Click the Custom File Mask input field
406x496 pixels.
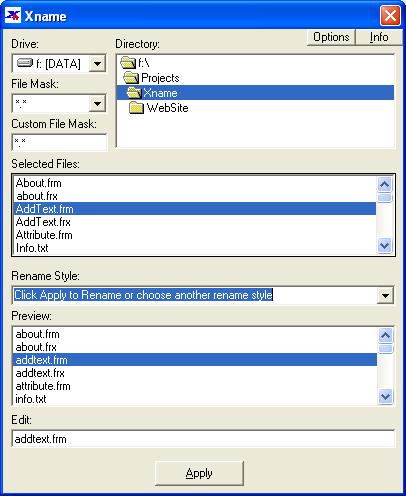point(59,142)
